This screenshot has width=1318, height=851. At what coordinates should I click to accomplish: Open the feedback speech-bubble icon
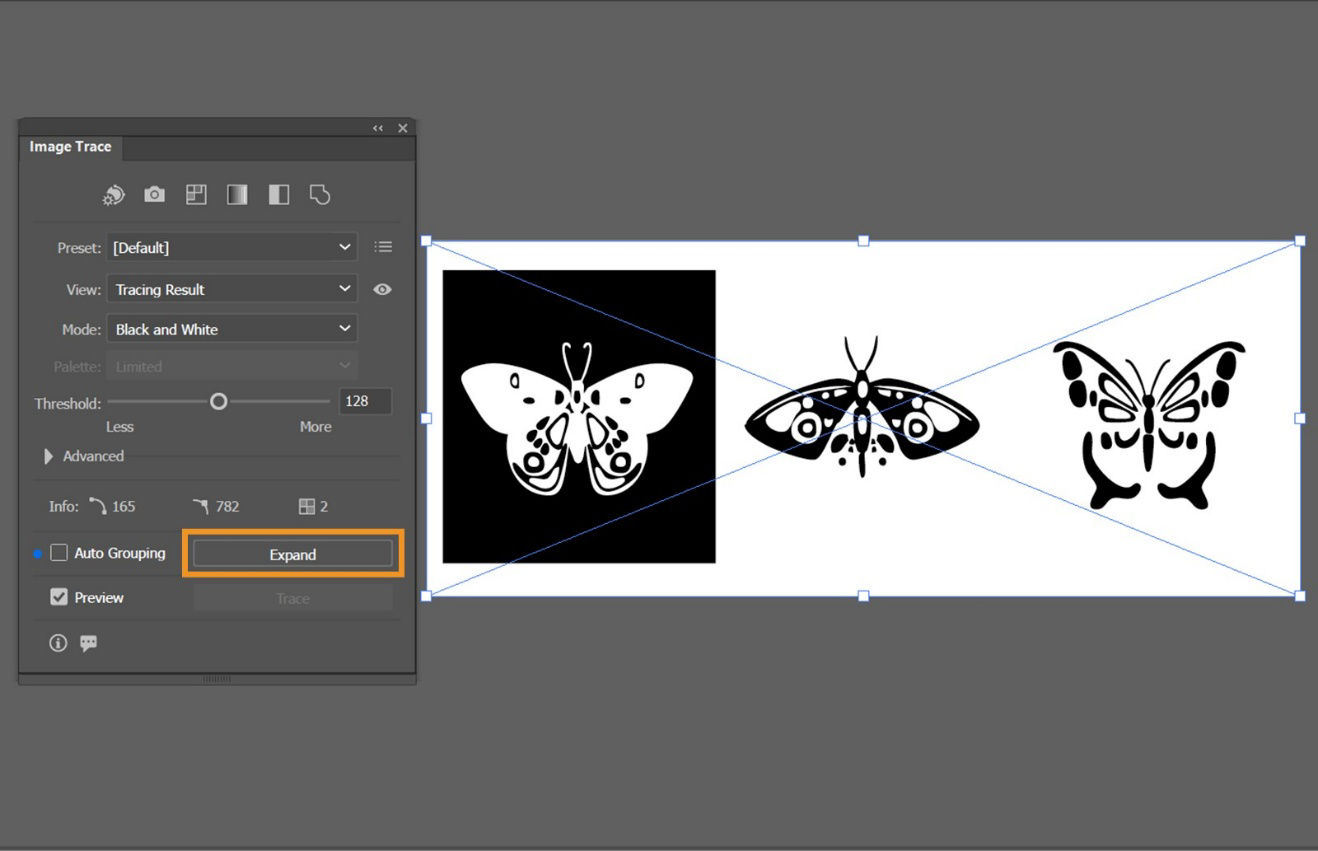tap(88, 643)
